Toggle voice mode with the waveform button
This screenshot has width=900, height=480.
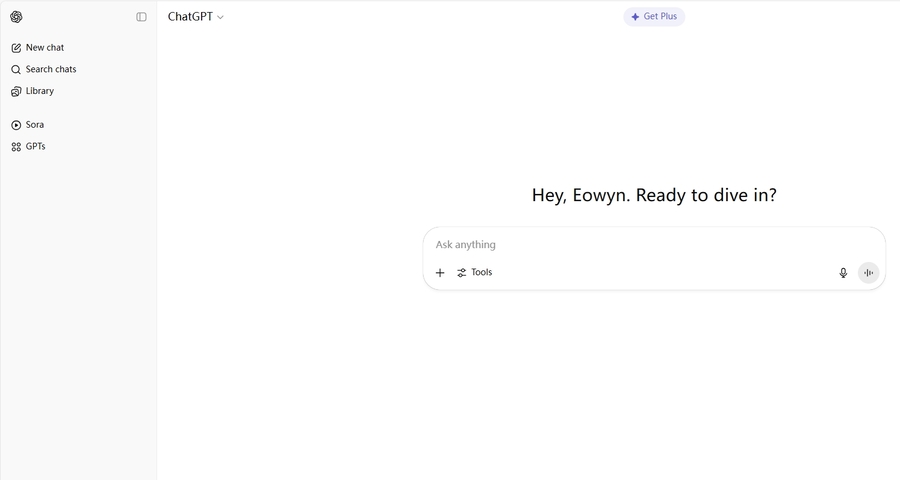(x=868, y=273)
